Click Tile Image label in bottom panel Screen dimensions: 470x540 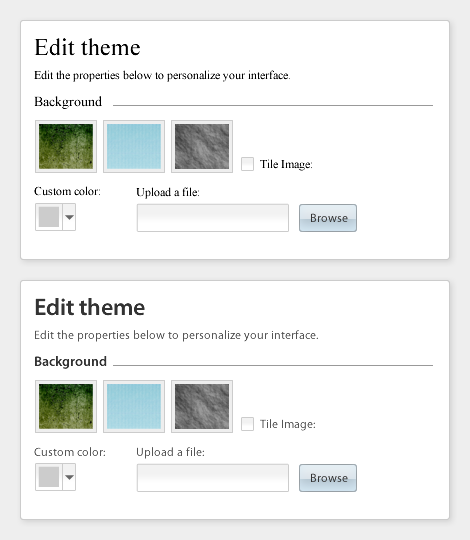coord(288,424)
